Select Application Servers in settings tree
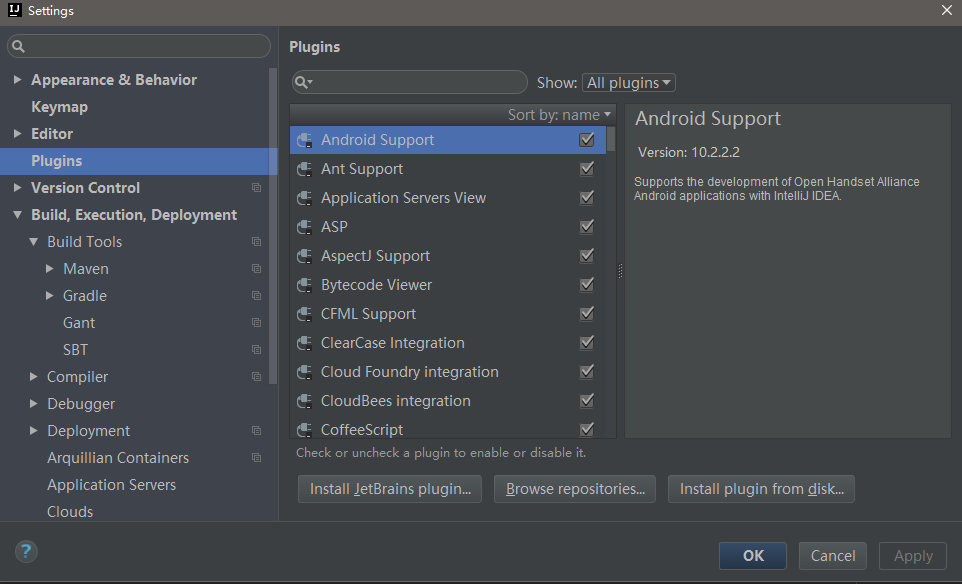Viewport: 962px width, 584px height. pos(111,485)
